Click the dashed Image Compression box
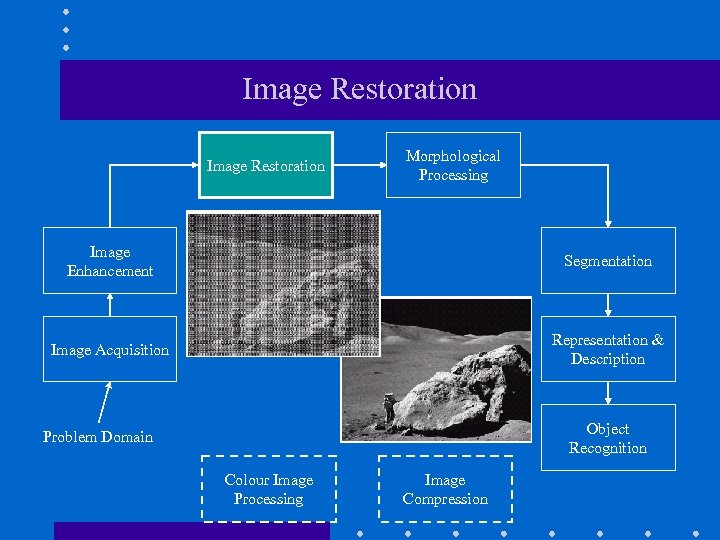This screenshot has height=540, width=720. (x=445, y=489)
